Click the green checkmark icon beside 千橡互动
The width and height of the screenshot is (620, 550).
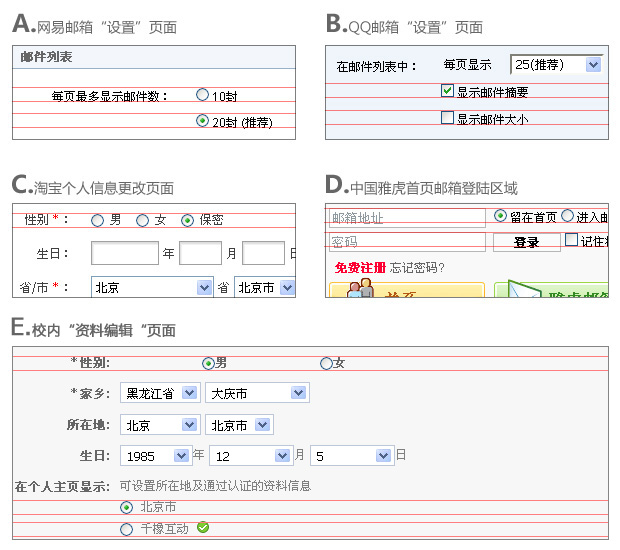coord(203,527)
